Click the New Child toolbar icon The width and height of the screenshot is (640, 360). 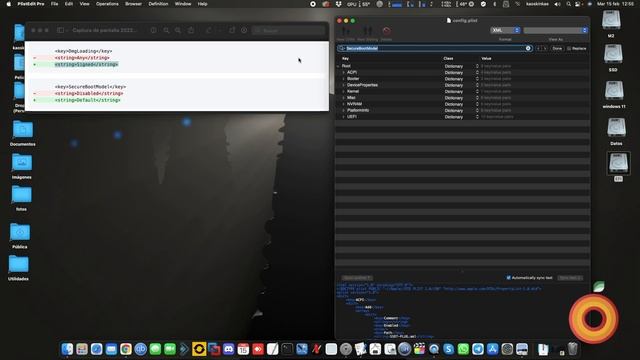point(346,31)
